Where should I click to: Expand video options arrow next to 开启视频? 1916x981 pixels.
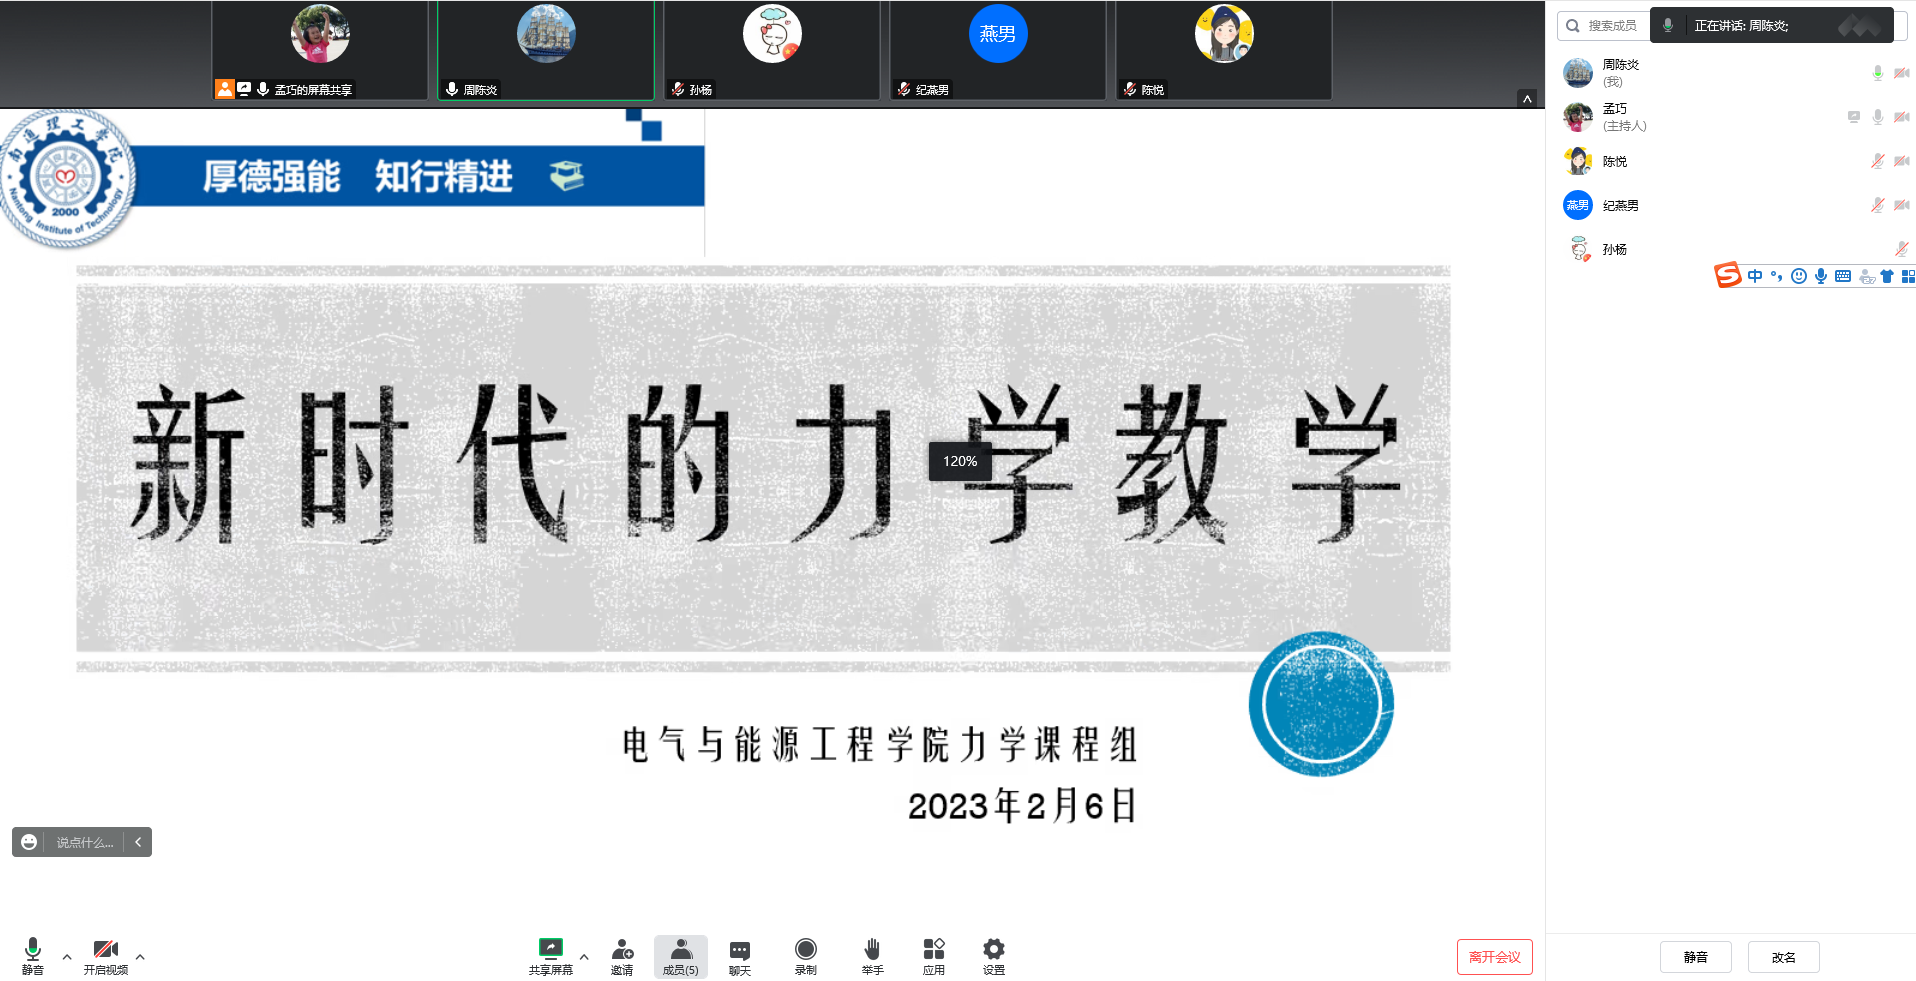pos(140,957)
